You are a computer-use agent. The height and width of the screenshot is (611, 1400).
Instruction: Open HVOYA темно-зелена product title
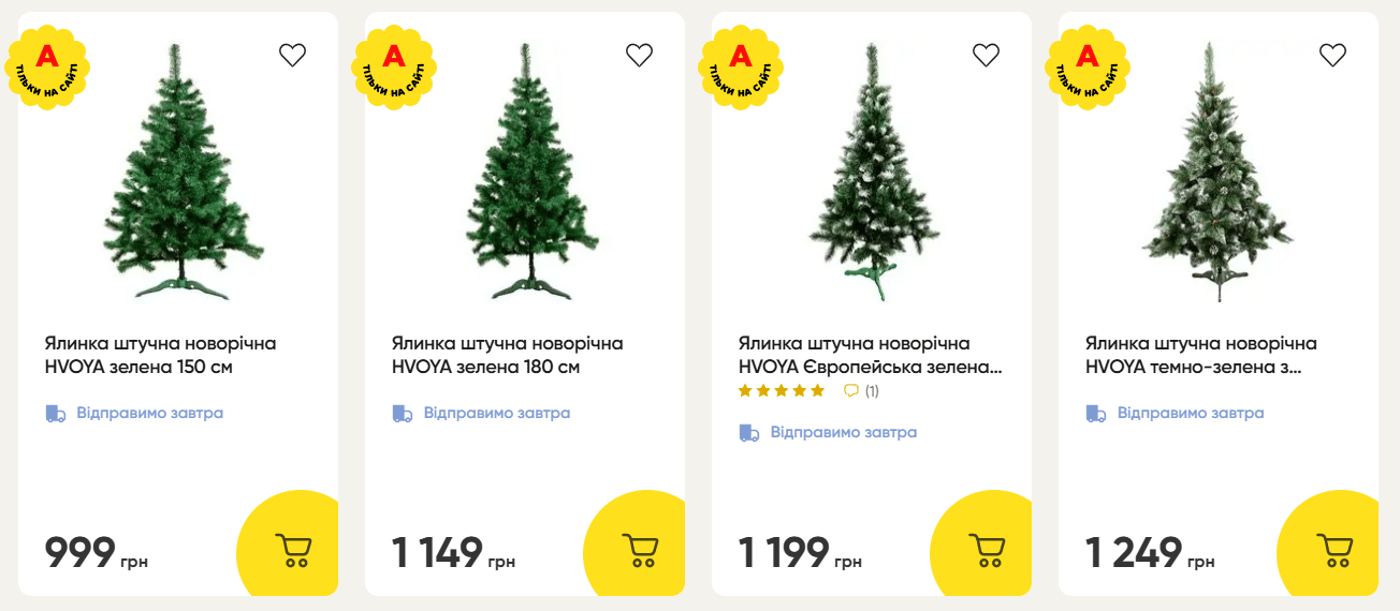pyautogui.click(x=1202, y=355)
